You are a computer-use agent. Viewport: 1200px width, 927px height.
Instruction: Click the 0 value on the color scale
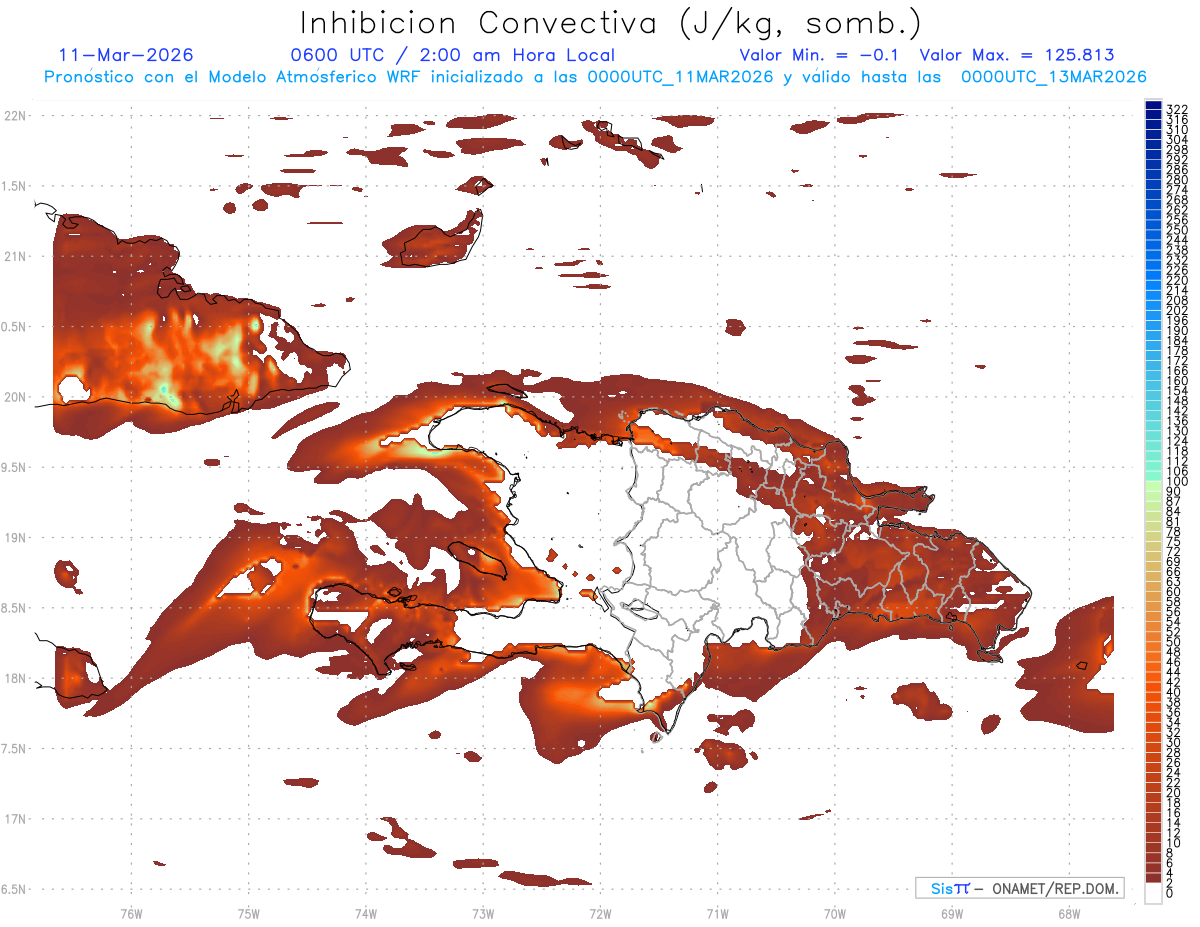pos(1170,892)
